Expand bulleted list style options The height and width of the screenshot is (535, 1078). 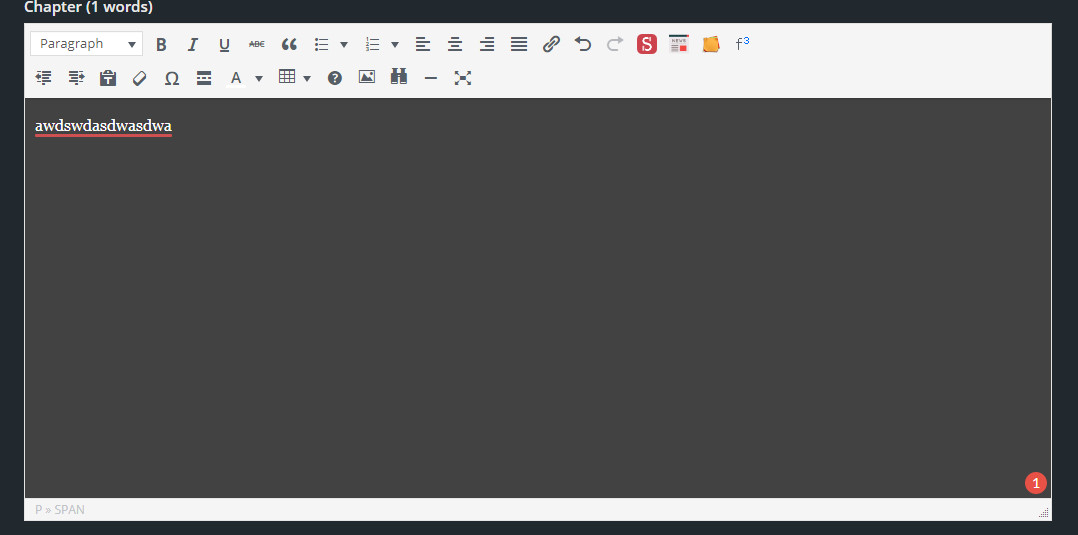pyautogui.click(x=344, y=44)
